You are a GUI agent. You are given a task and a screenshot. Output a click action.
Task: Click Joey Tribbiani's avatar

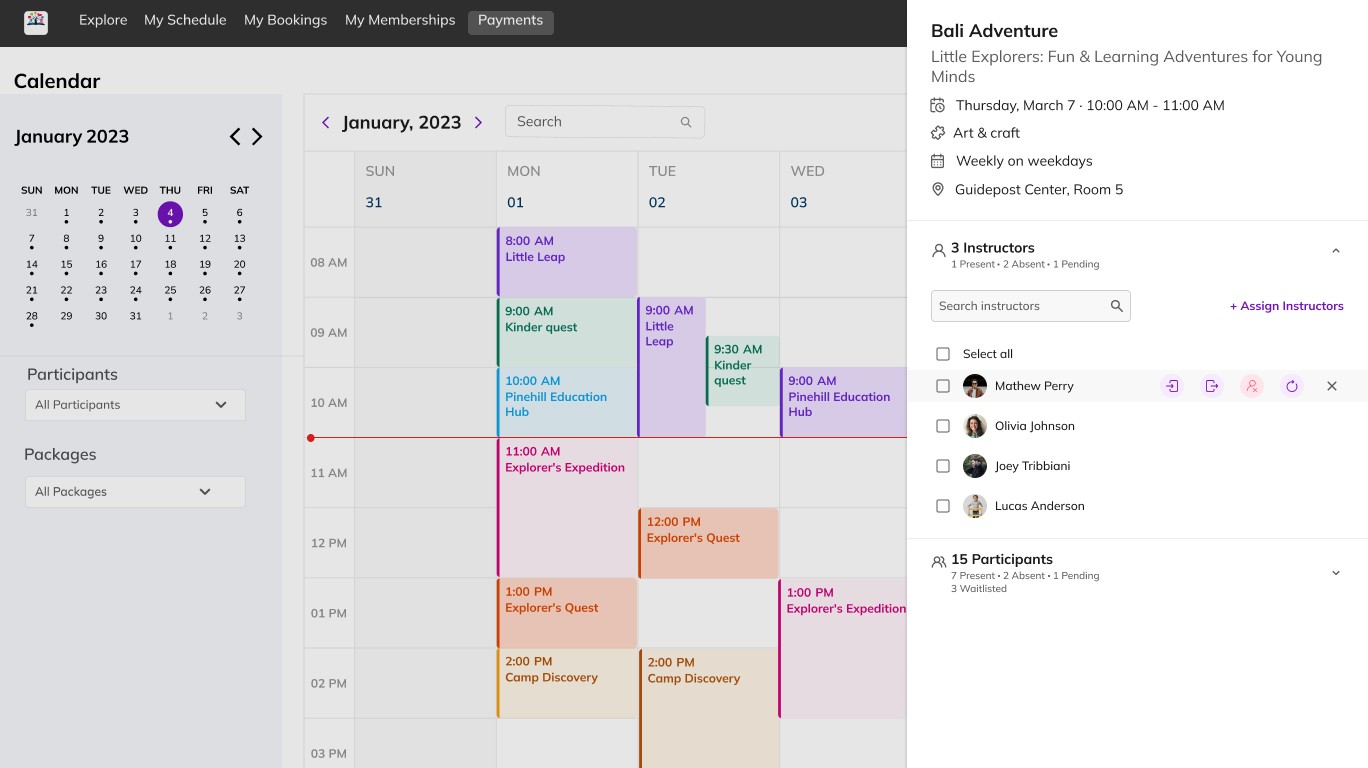[x=975, y=466]
